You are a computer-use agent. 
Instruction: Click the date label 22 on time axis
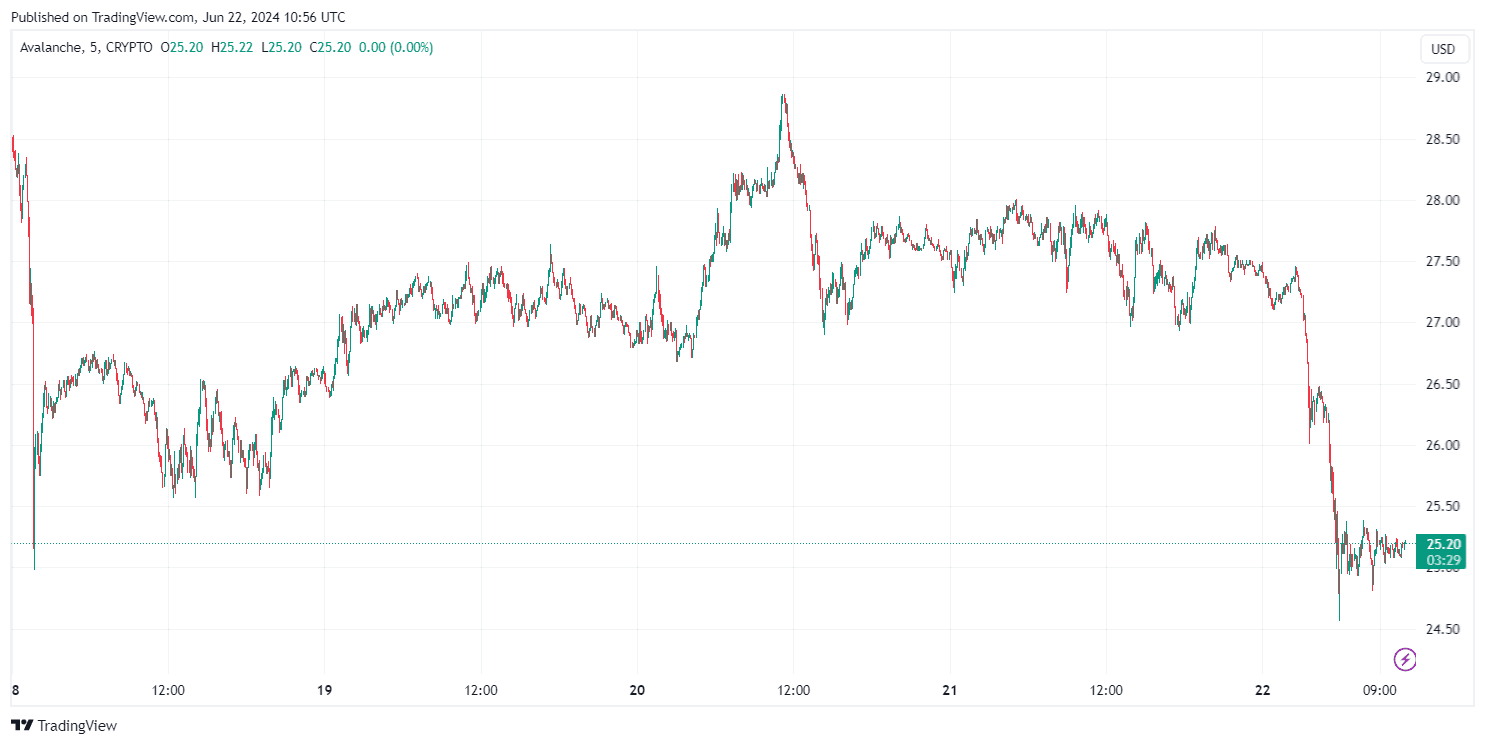click(x=1263, y=690)
